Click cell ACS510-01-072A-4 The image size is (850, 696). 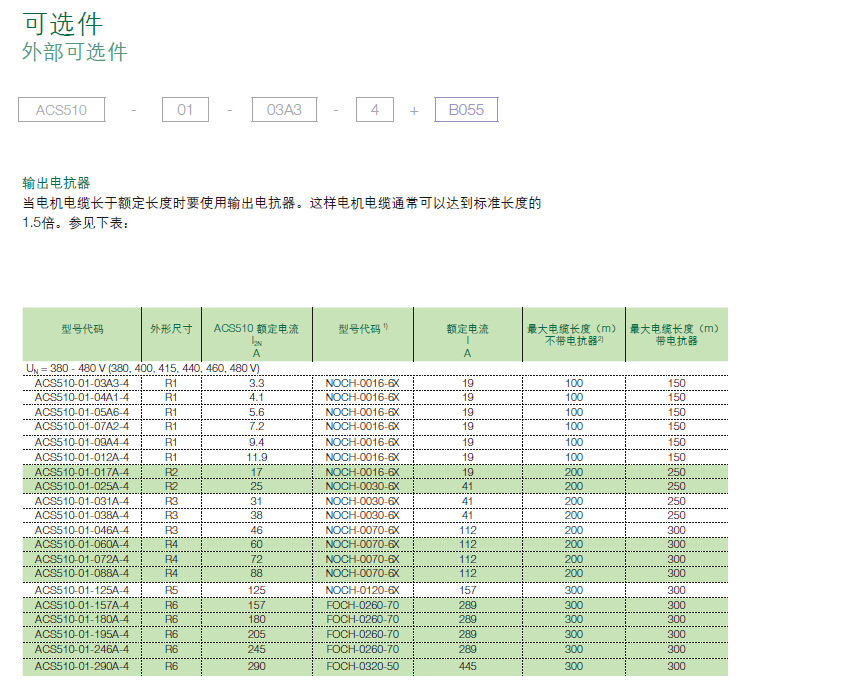point(82,559)
